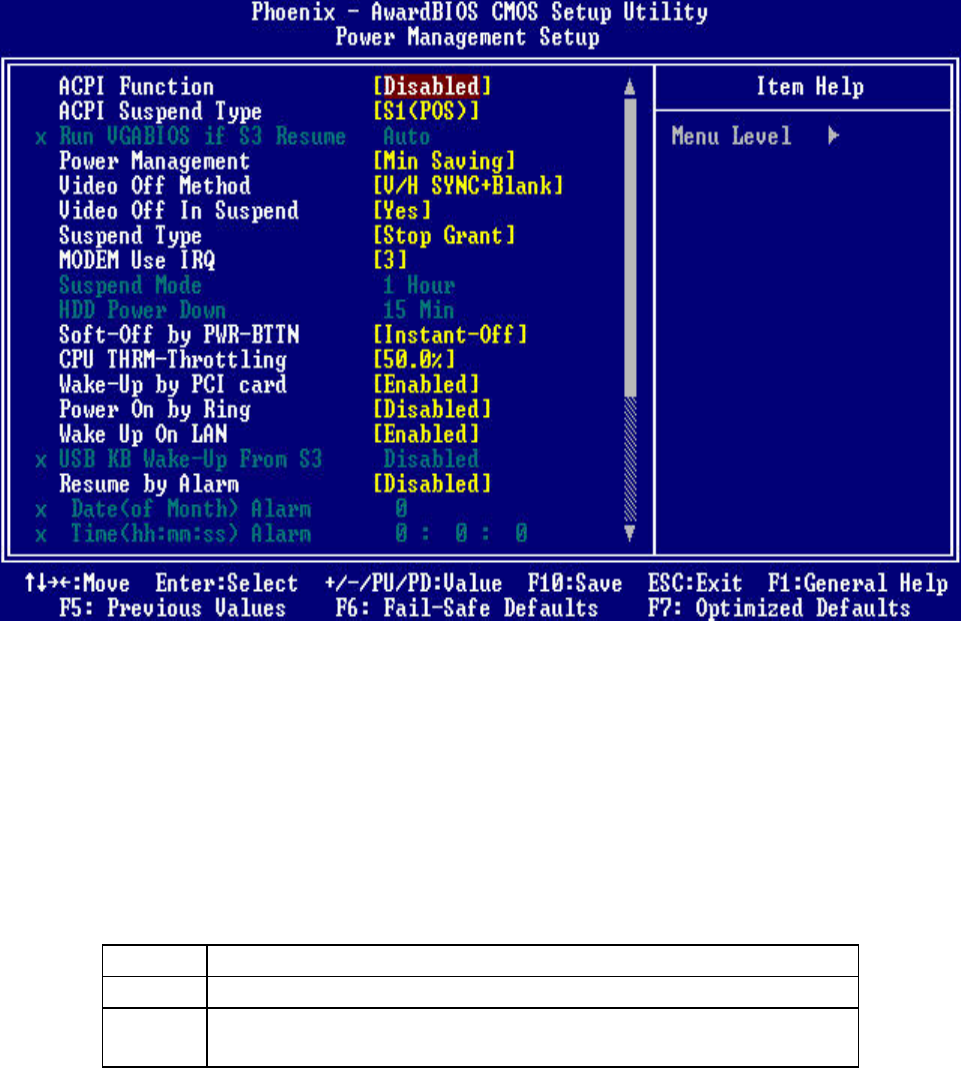961x1068 pixels.
Task: Select the Power On by Ring menu item
Action: point(155,409)
